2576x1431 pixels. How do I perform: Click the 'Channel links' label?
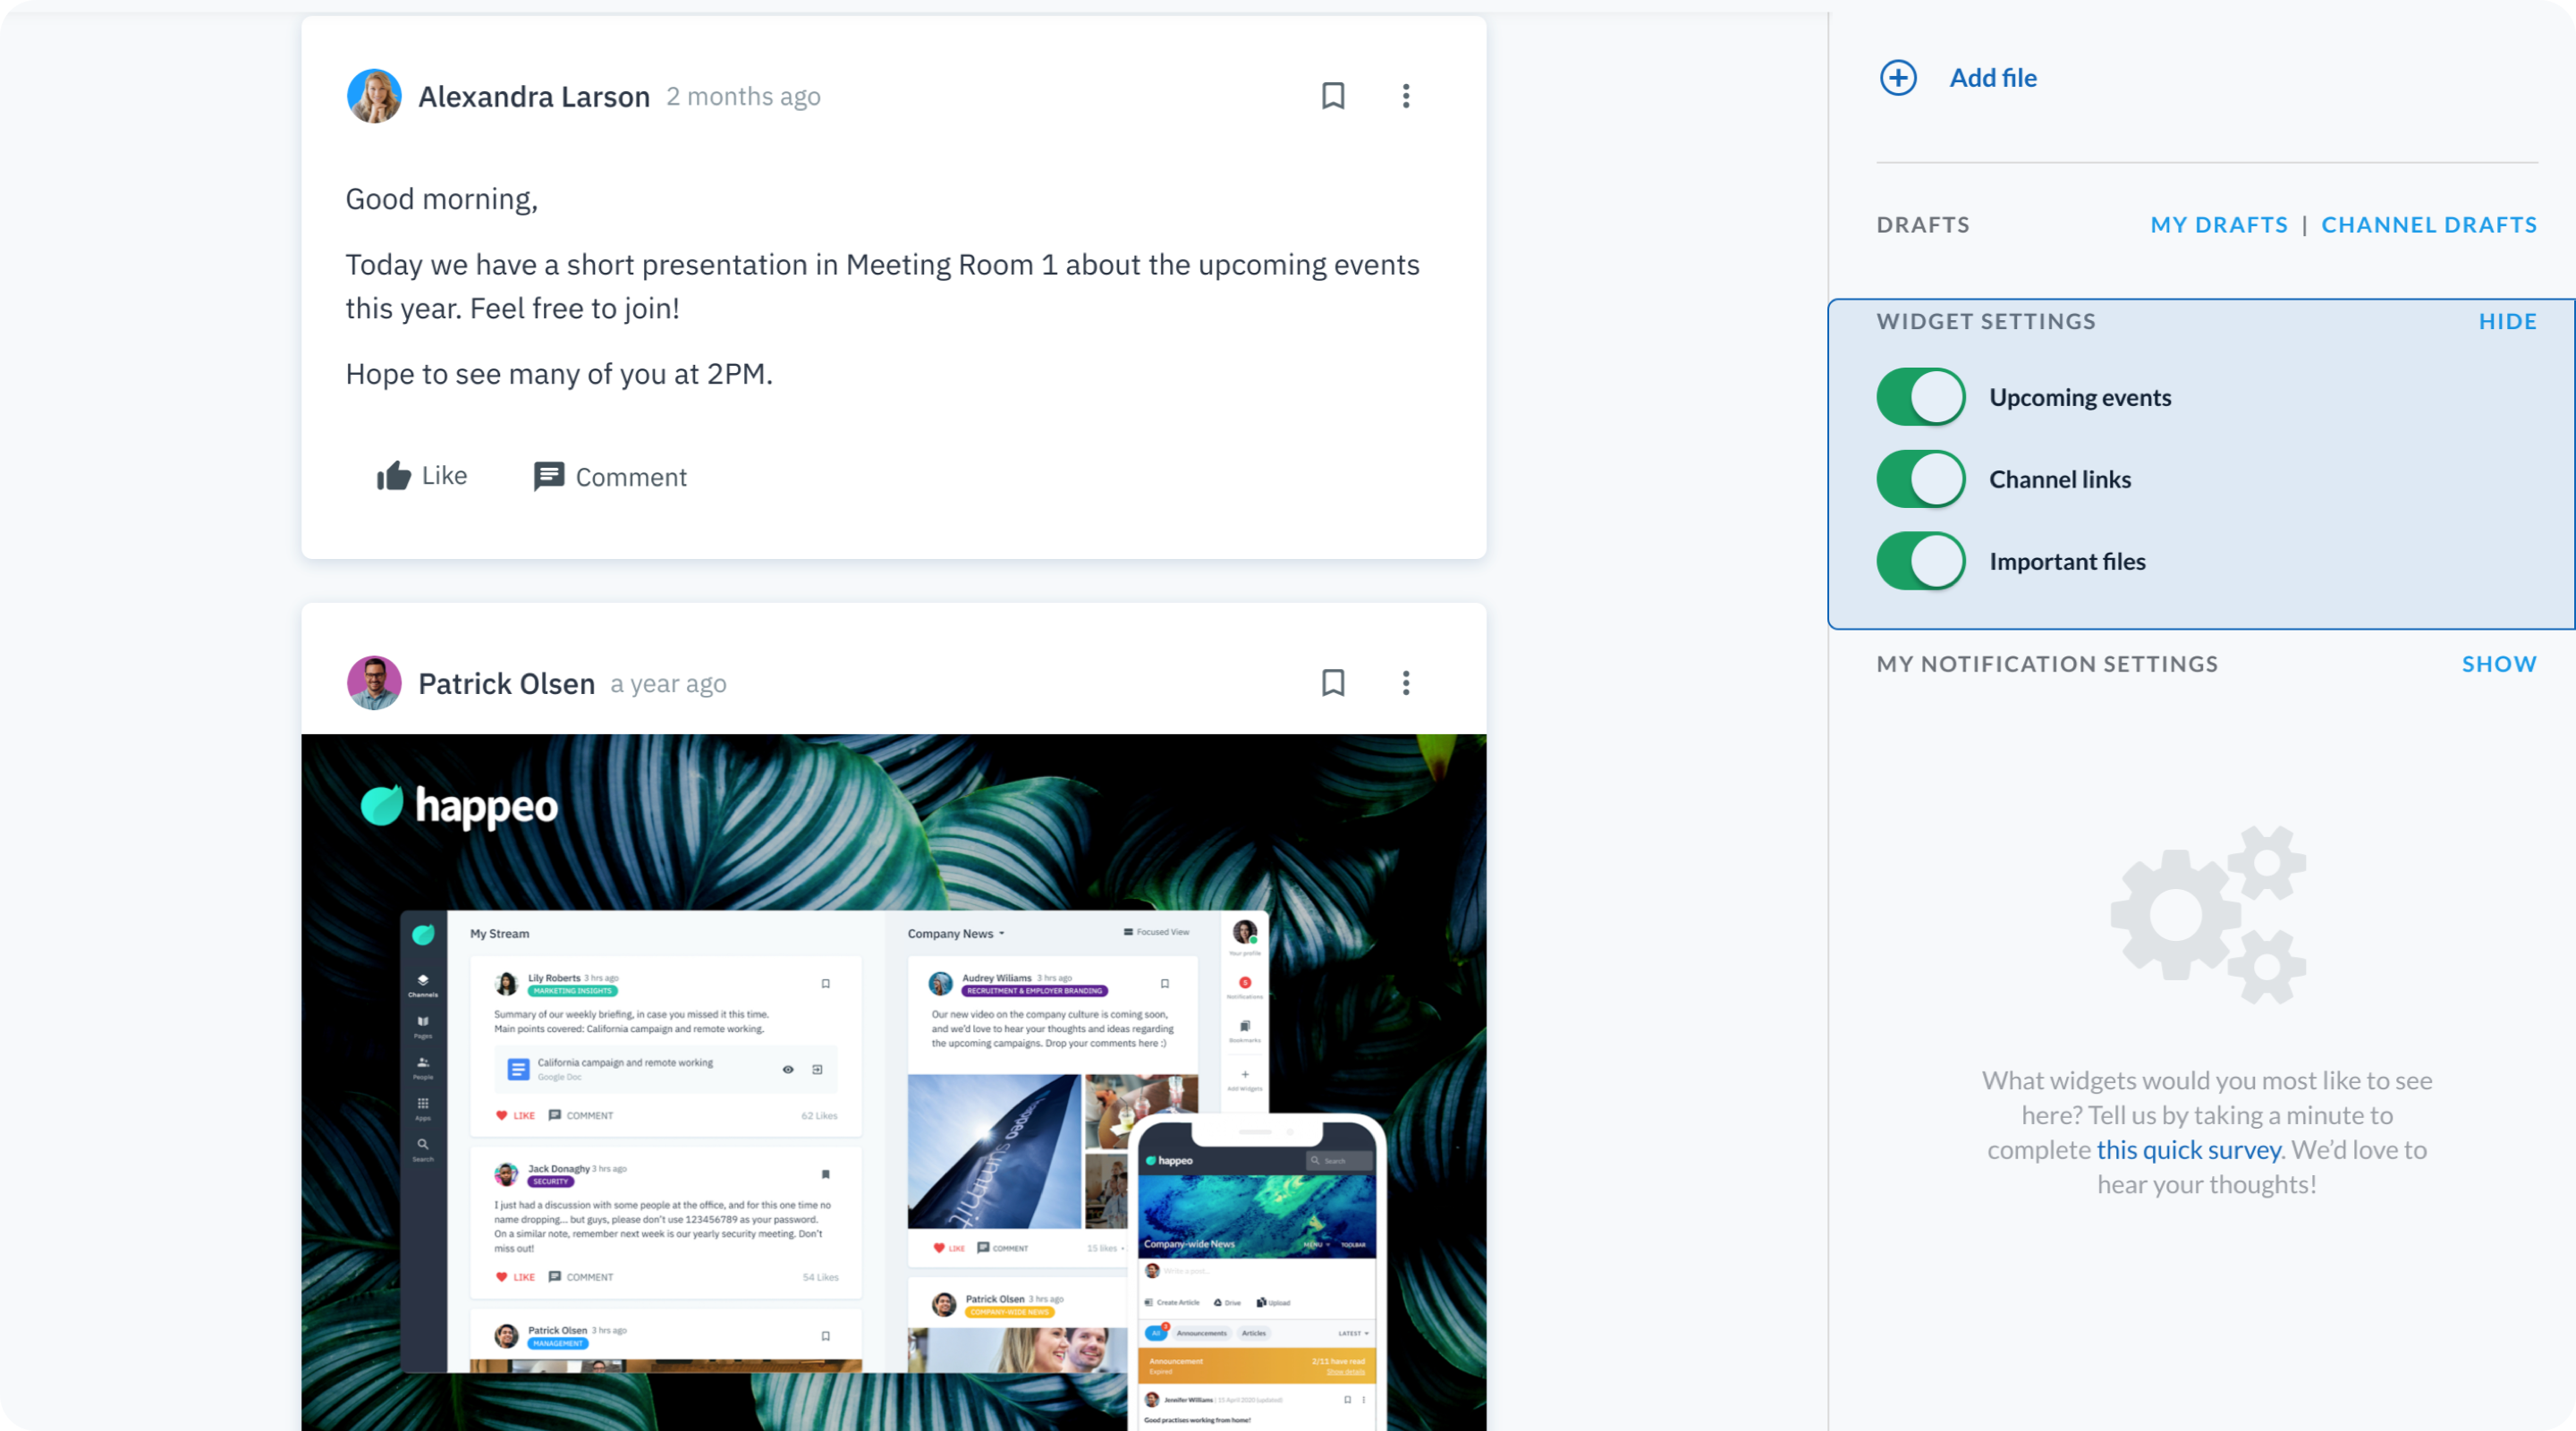pos(2060,480)
